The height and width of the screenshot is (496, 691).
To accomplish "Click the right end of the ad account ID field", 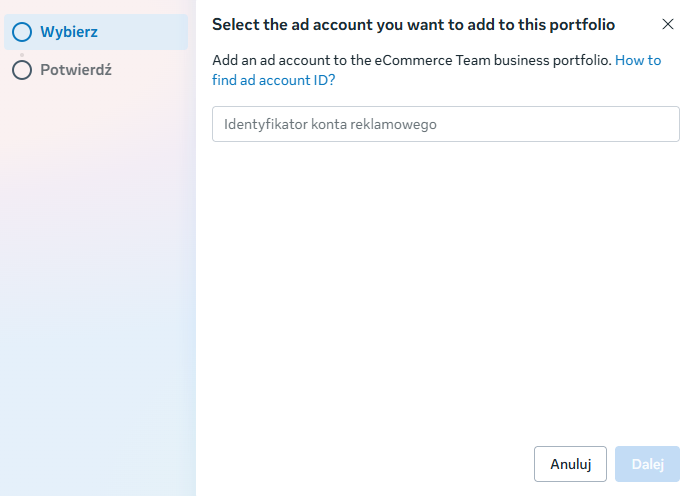I will (x=660, y=124).
